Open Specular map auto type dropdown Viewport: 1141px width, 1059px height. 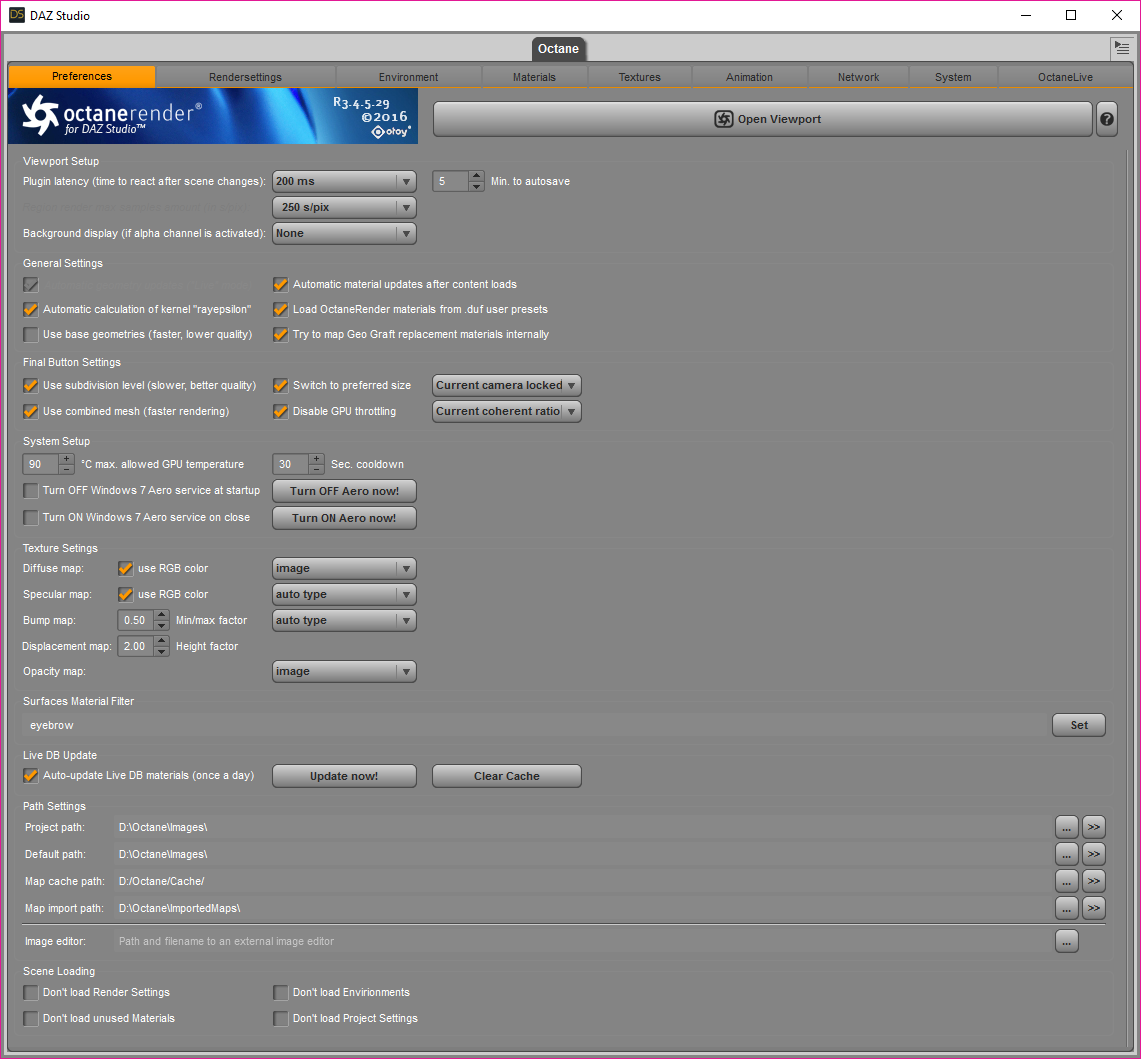click(x=344, y=595)
